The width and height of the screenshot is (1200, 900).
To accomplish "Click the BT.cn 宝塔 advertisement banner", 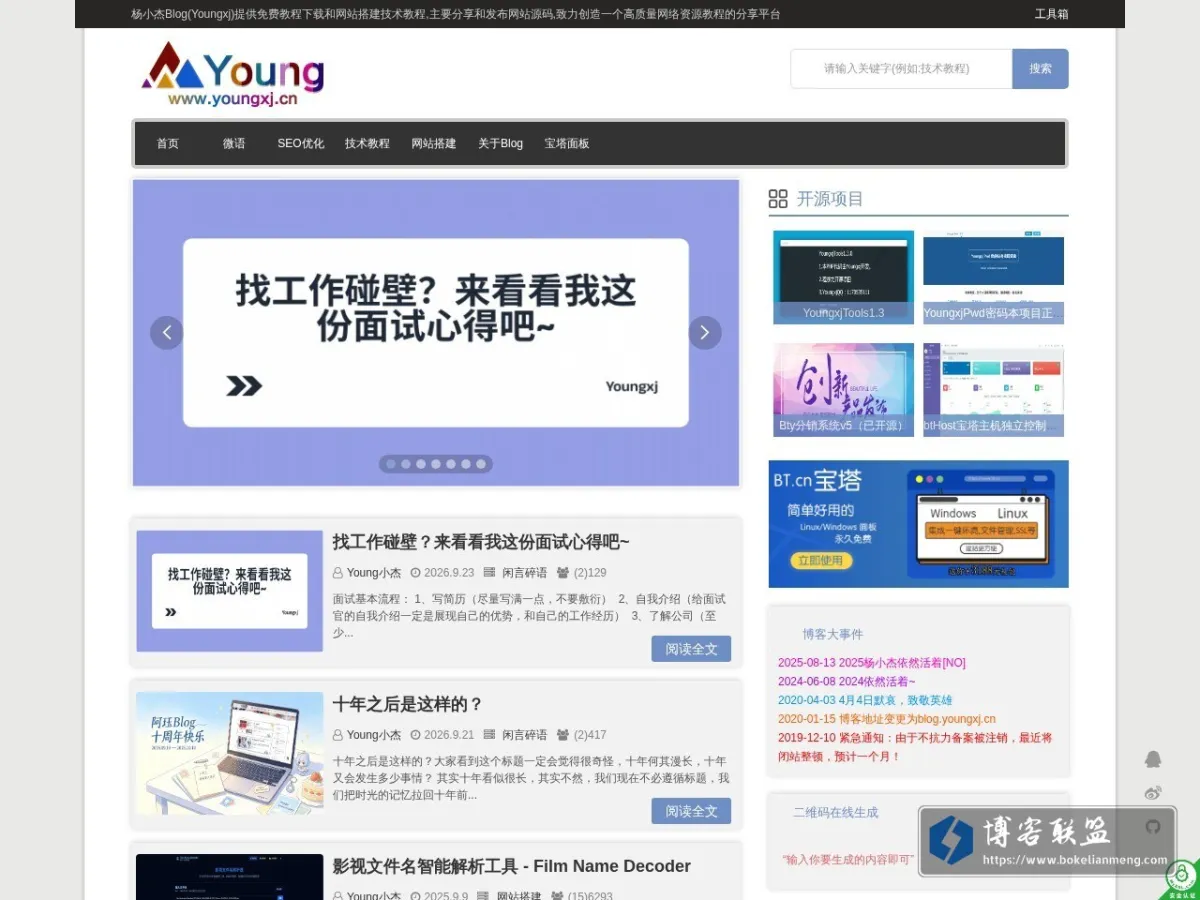I will coord(918,524).
